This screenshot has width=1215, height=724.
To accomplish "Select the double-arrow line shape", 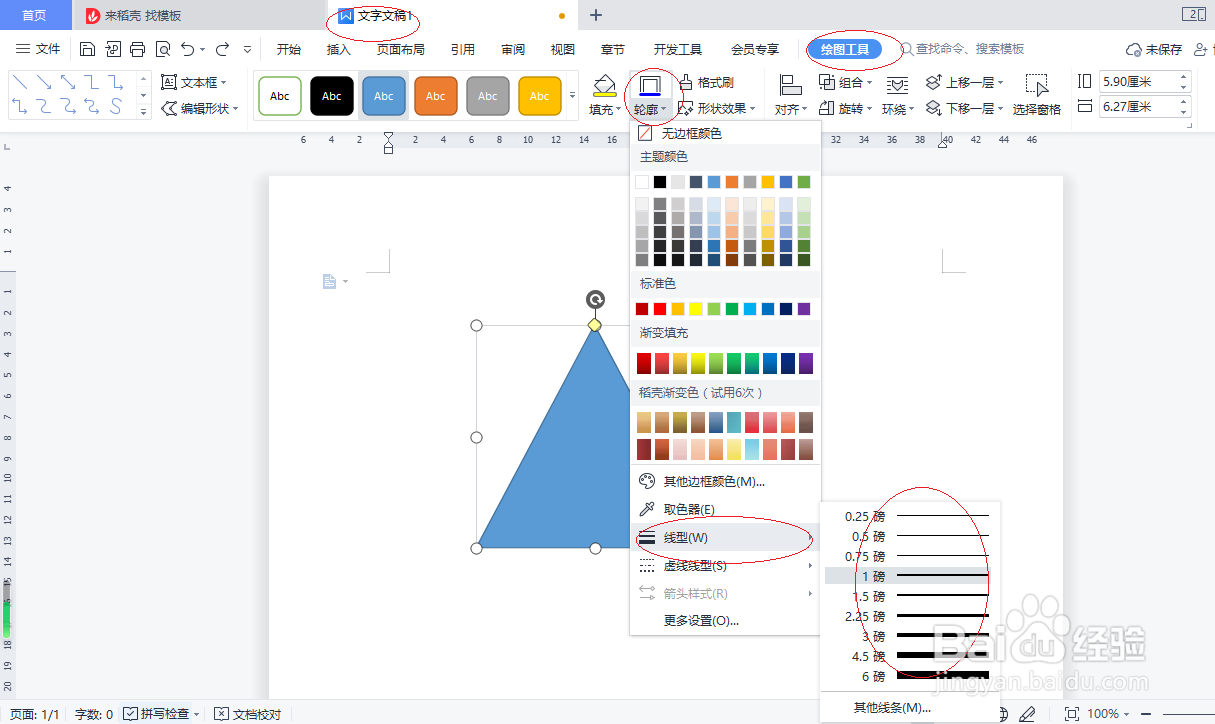I will click(68, 82).
